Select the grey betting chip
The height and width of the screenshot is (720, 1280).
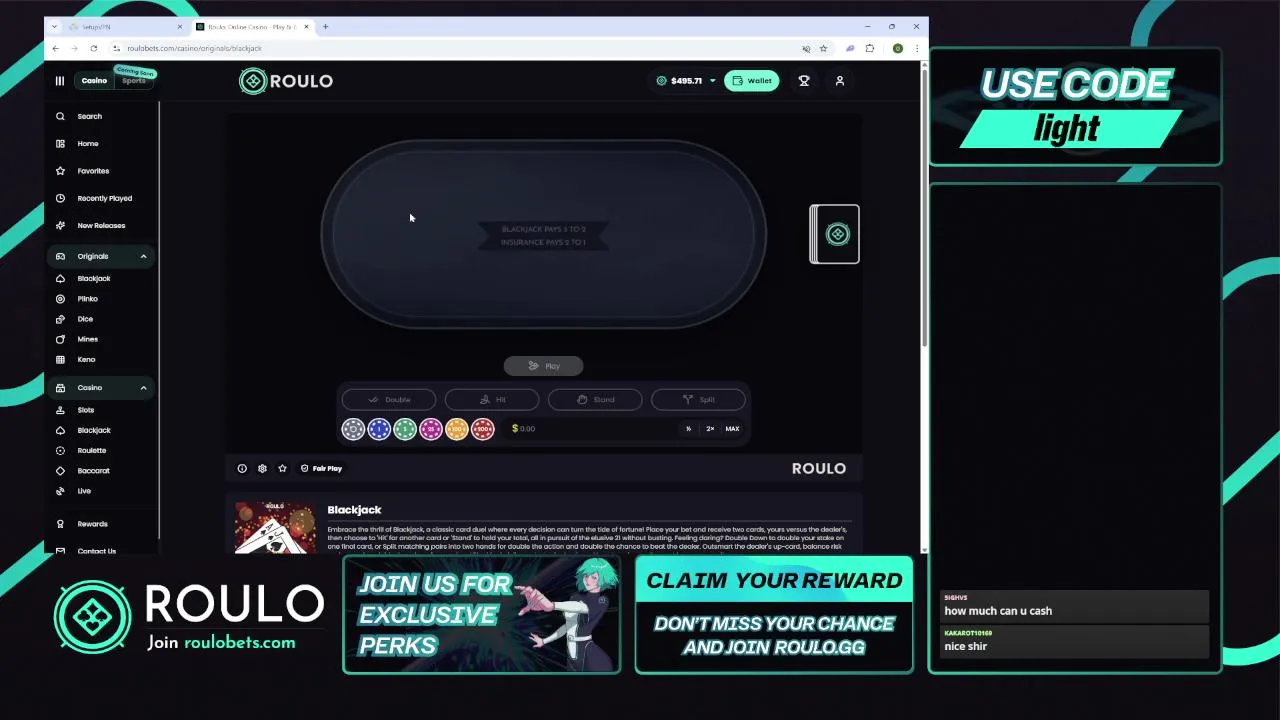[353, 430]
